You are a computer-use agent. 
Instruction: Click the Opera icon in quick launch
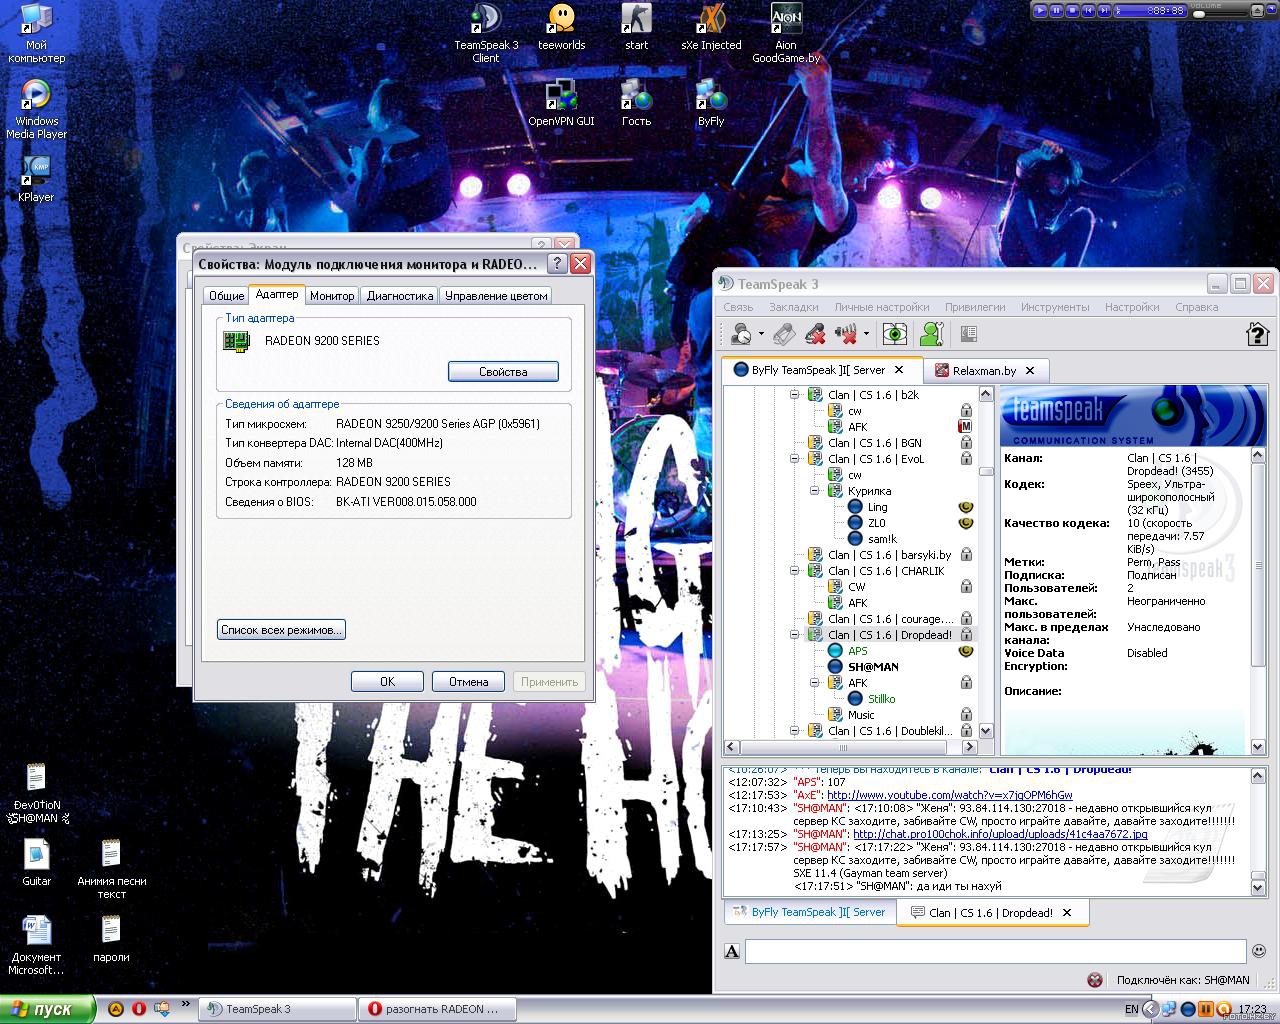pos(139,1009)
